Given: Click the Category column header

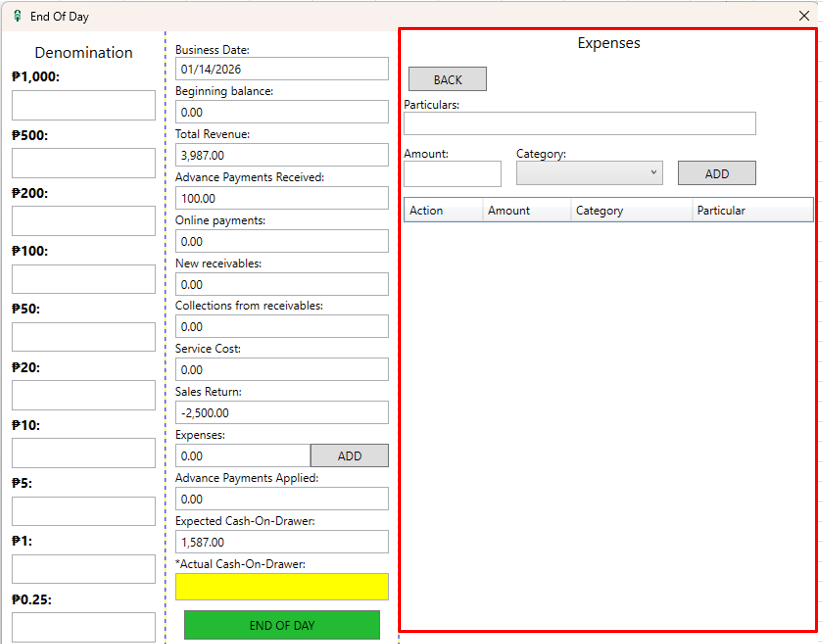Looking at the screenshot, I should click(x=630, y=210).
